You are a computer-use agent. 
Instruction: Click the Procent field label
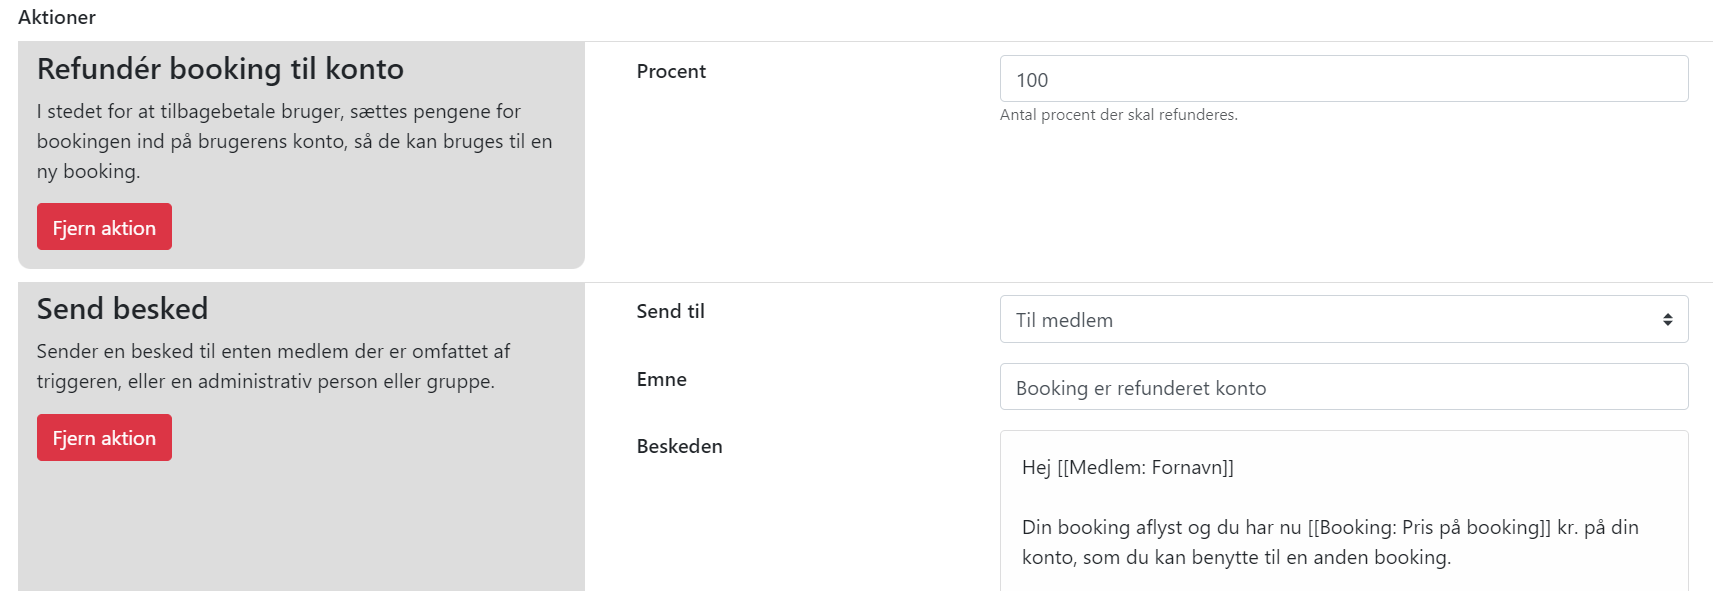pyautogui.click(x=671, y=72)
